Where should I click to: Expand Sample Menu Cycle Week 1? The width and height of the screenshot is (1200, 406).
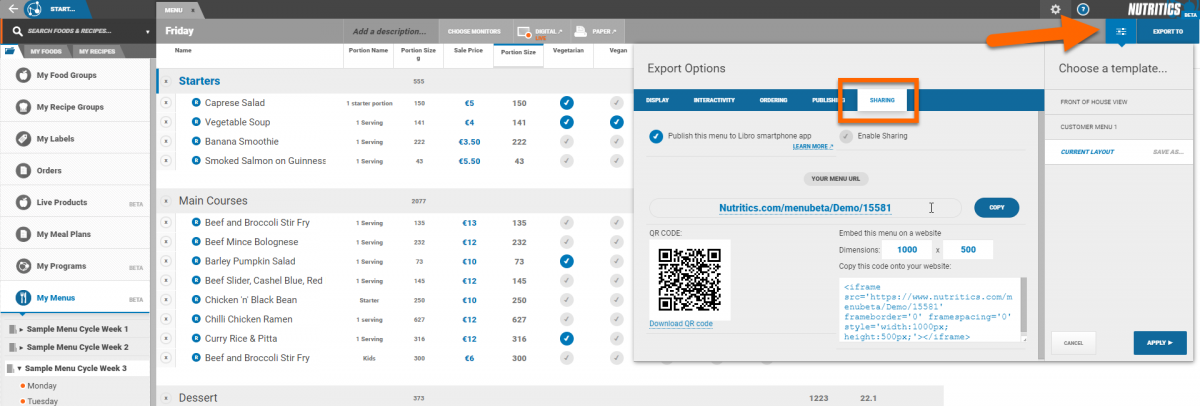click(20, 329)
